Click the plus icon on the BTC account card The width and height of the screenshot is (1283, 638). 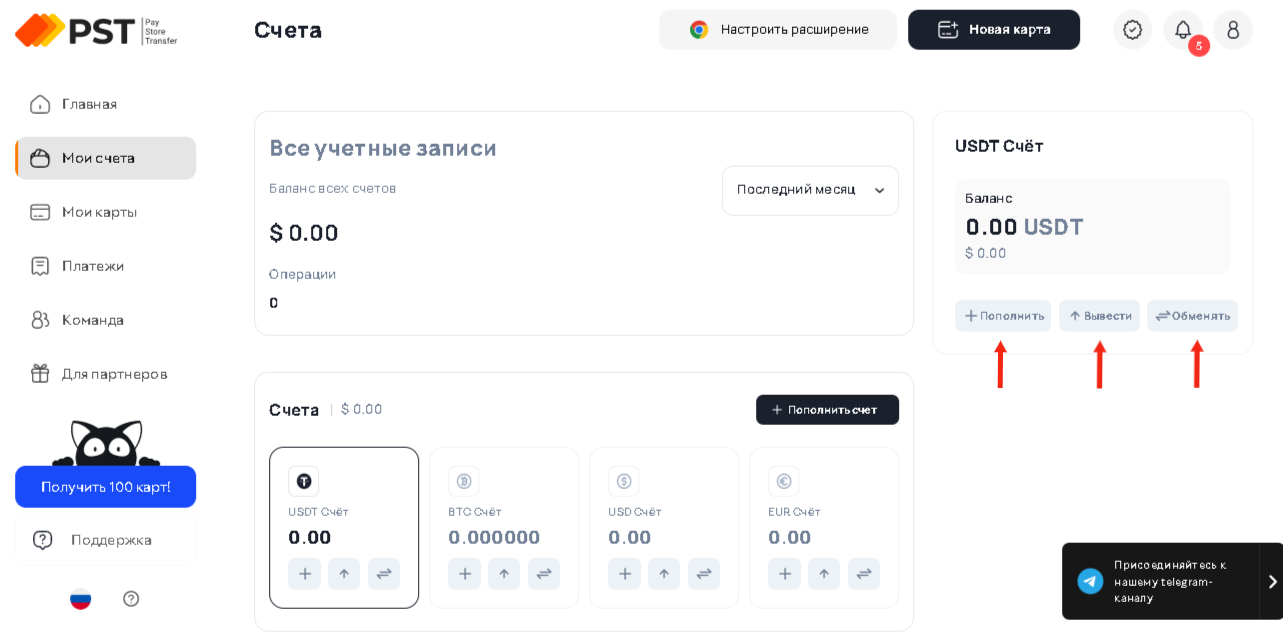464,574
